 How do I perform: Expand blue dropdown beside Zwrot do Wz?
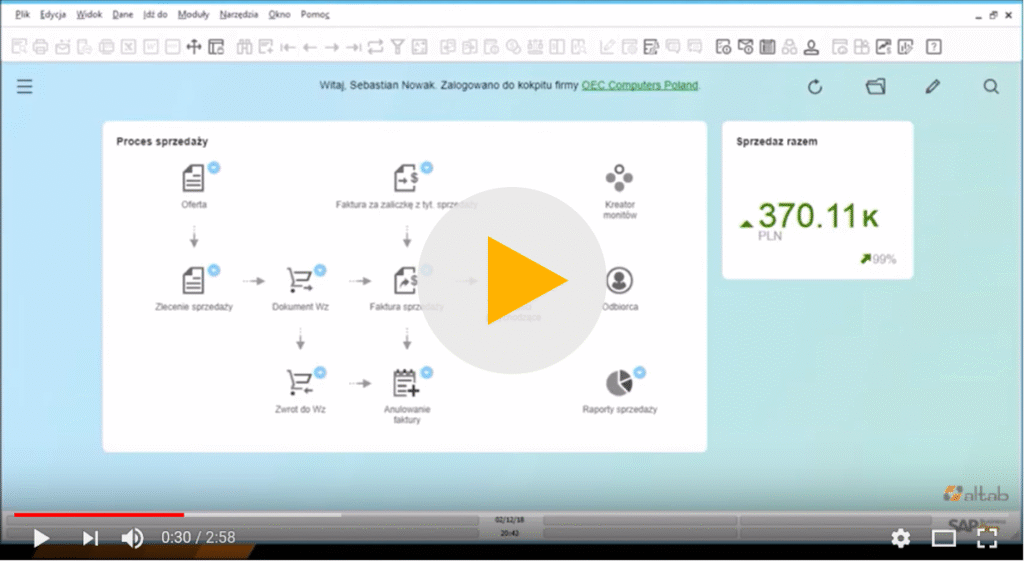click(x=320, y=372)
